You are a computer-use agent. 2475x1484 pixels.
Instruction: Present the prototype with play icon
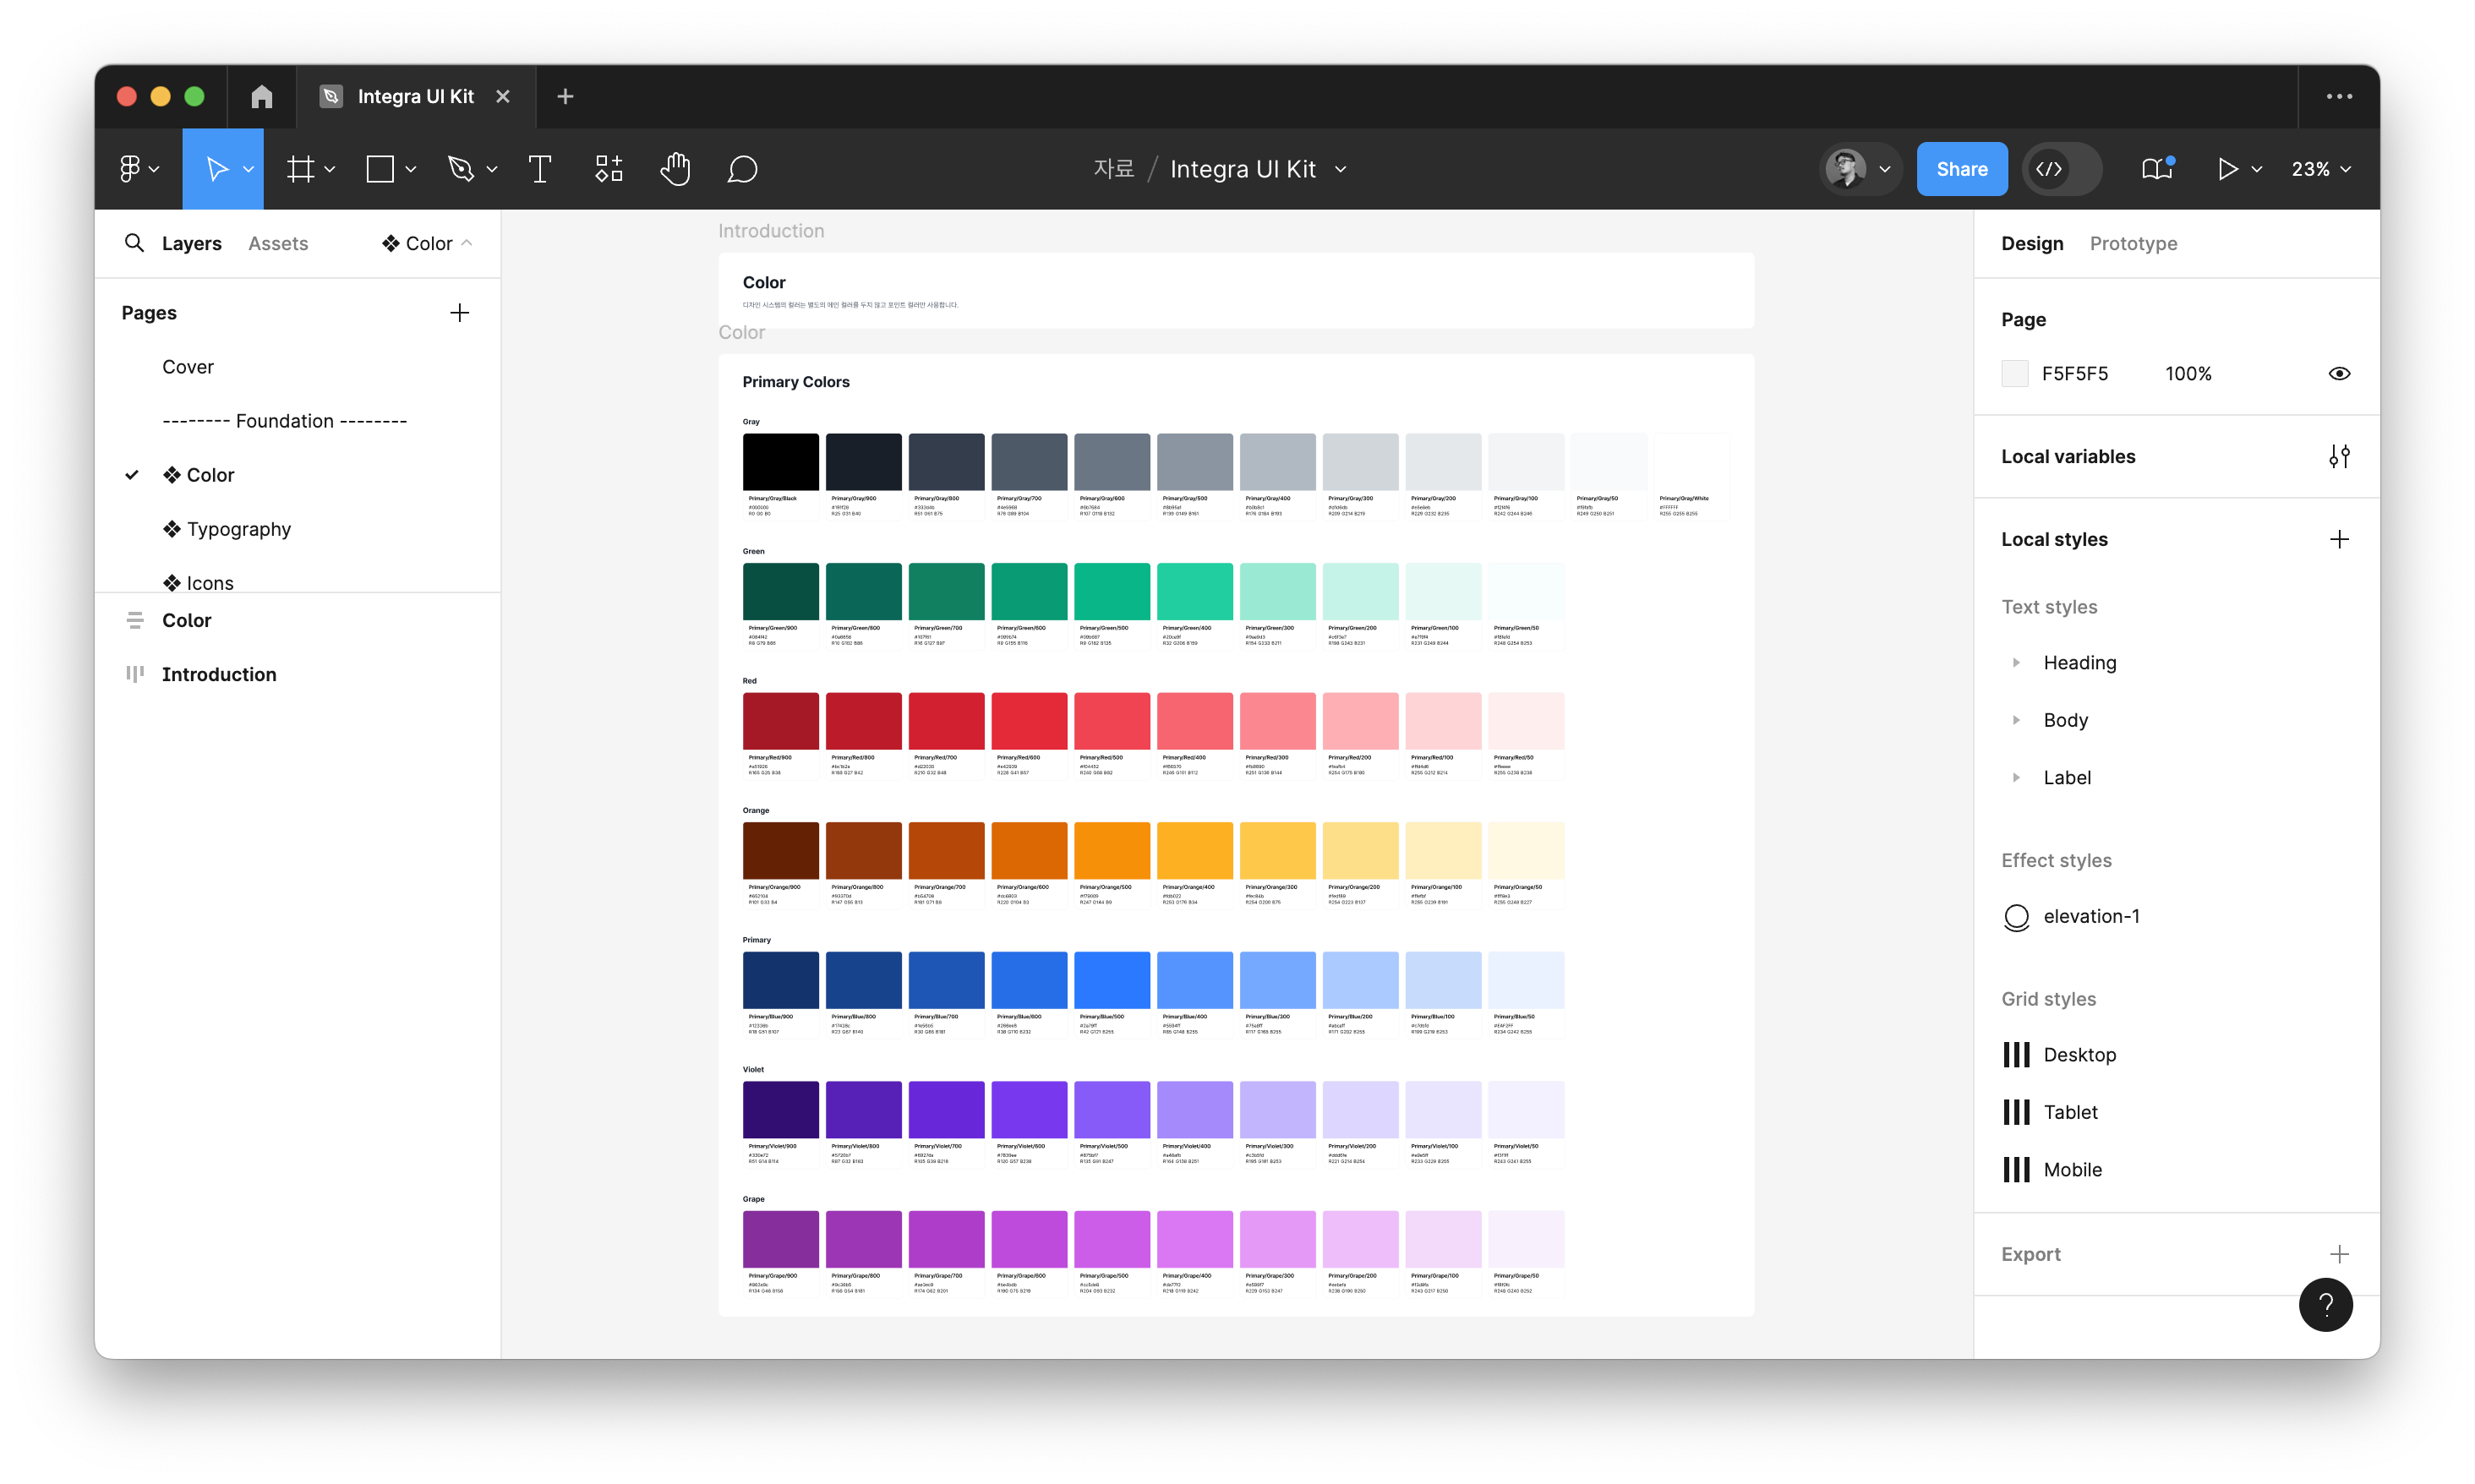2227,169
